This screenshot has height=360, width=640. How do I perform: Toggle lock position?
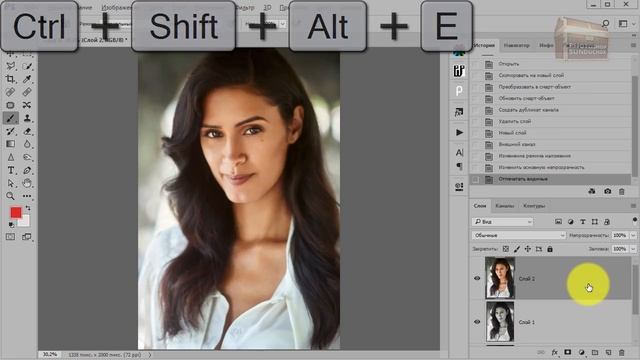click(x=528, y=249)
